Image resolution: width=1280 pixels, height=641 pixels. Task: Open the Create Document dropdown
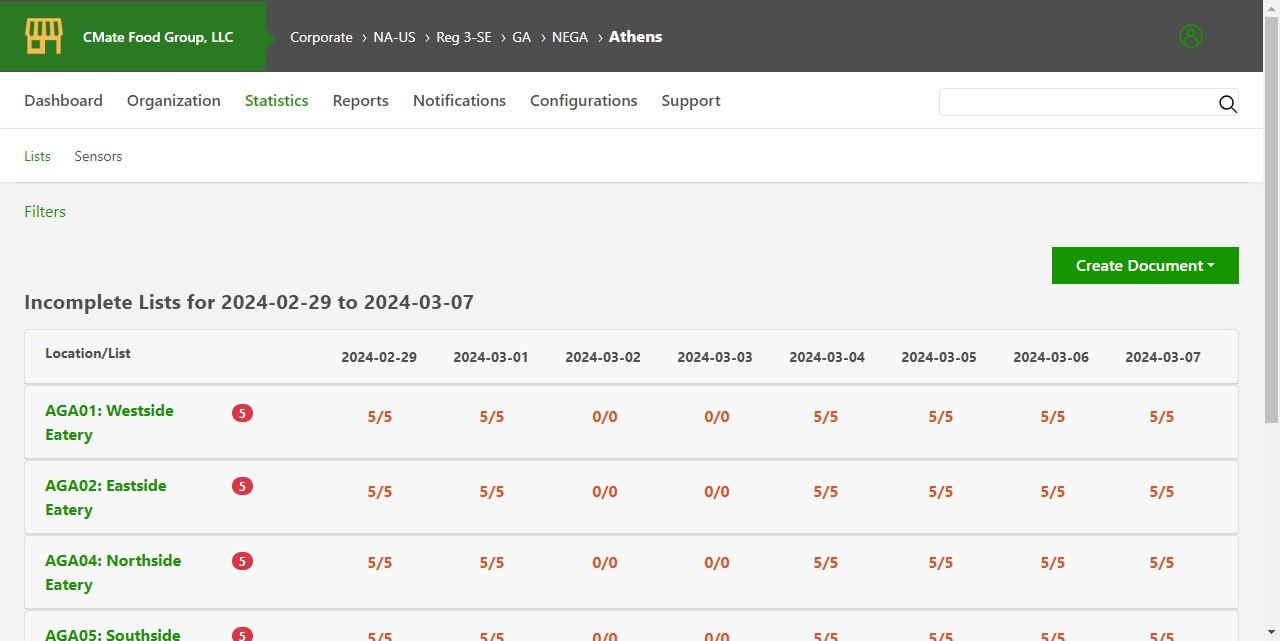(x=1144, y=265)
